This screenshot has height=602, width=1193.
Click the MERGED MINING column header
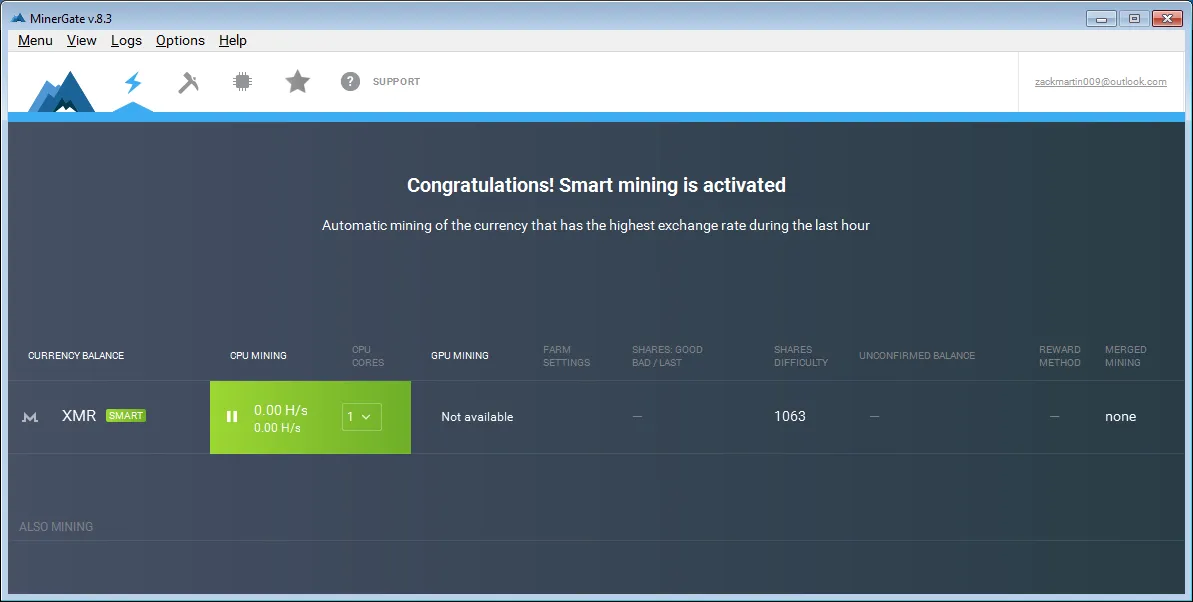pos(1126,356)
